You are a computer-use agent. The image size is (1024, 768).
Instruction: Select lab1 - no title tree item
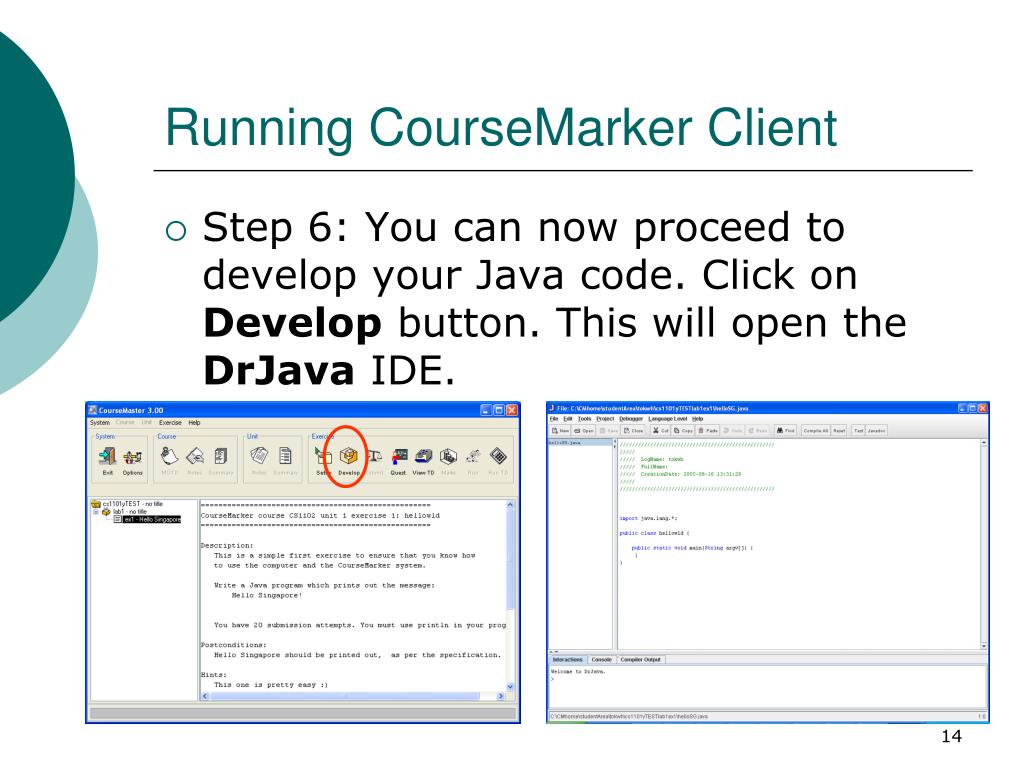[124, 511]
